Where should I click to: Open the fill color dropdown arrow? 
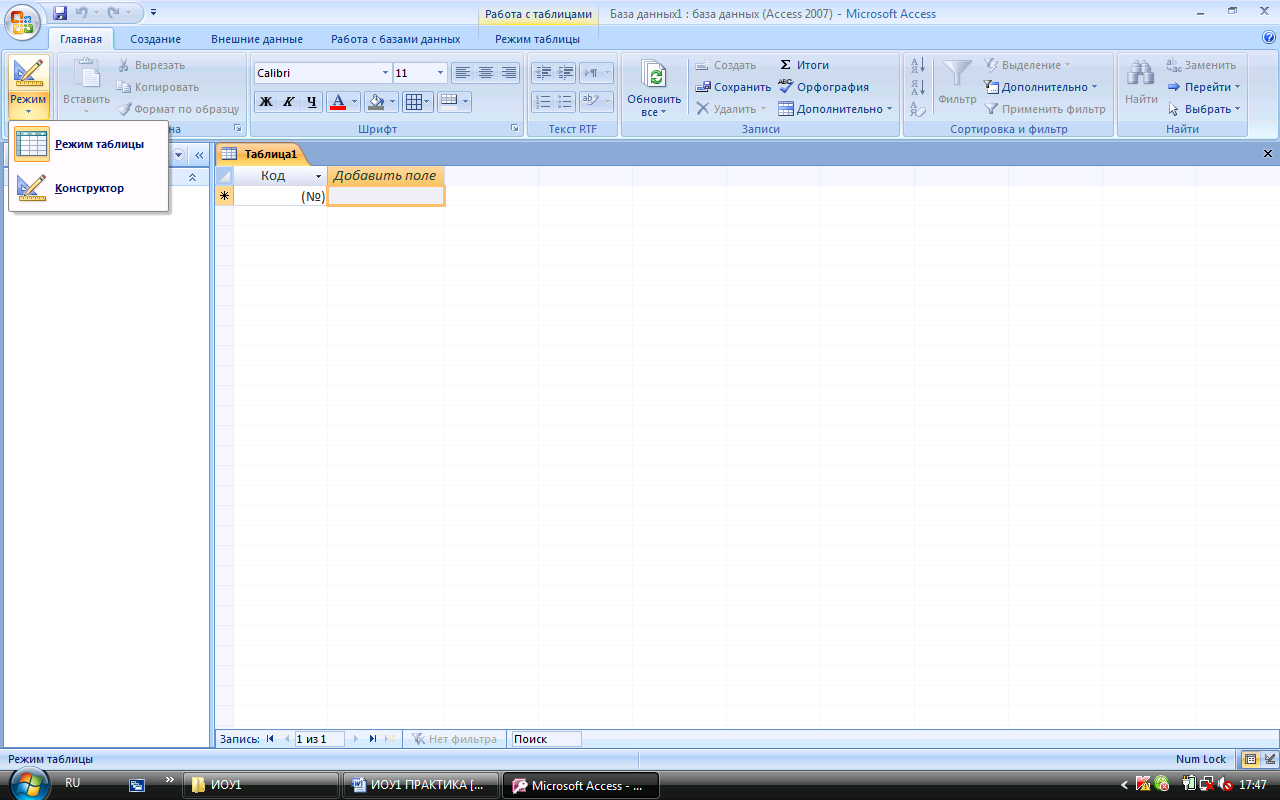[x=393, y=102]
